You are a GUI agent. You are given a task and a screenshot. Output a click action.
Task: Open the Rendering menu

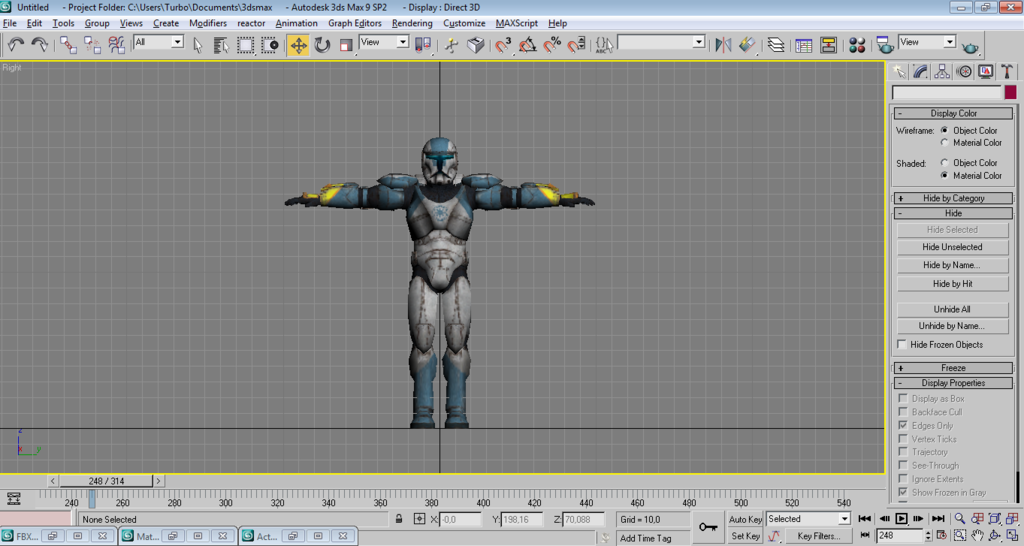click(x=412, y=23)
